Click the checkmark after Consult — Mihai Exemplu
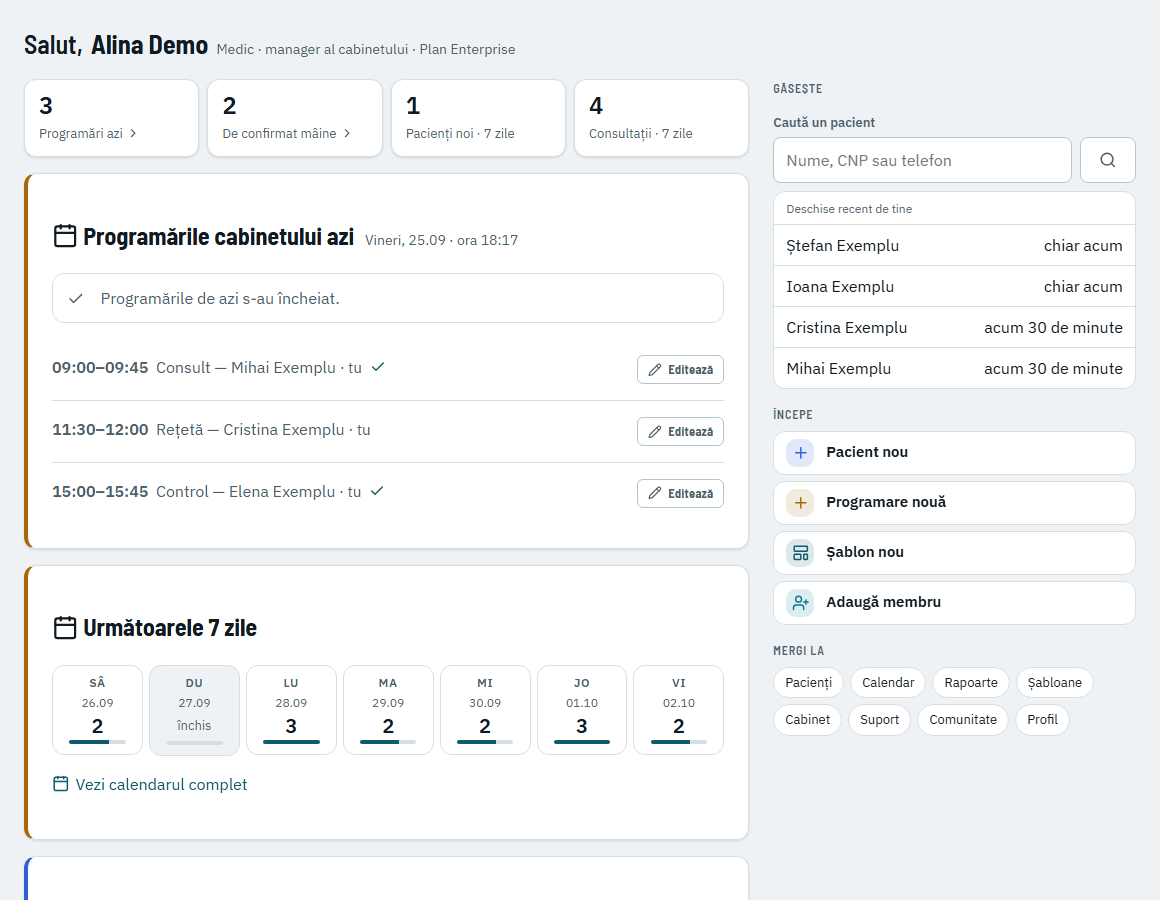This screenshot has width=1160, height=900. click(x=378, y=367)
